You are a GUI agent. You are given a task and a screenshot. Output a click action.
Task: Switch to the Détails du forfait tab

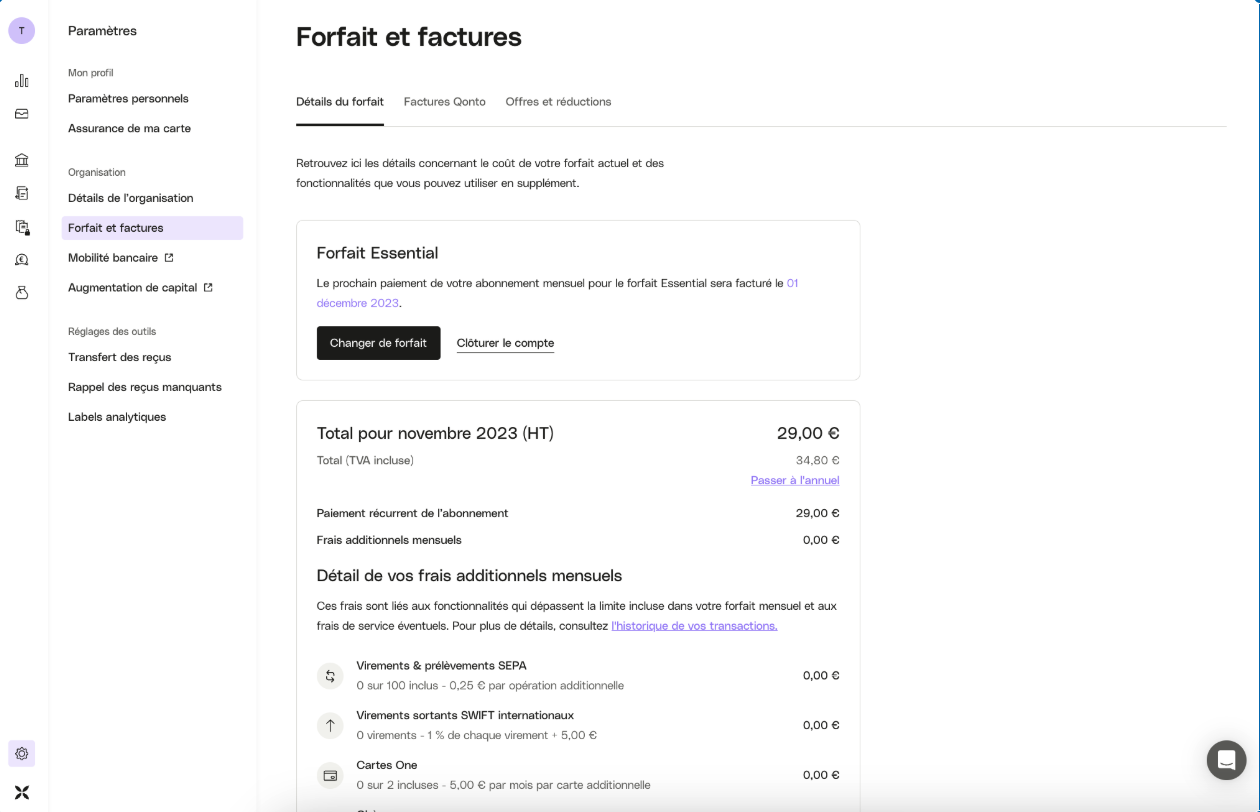click(340, 102)
